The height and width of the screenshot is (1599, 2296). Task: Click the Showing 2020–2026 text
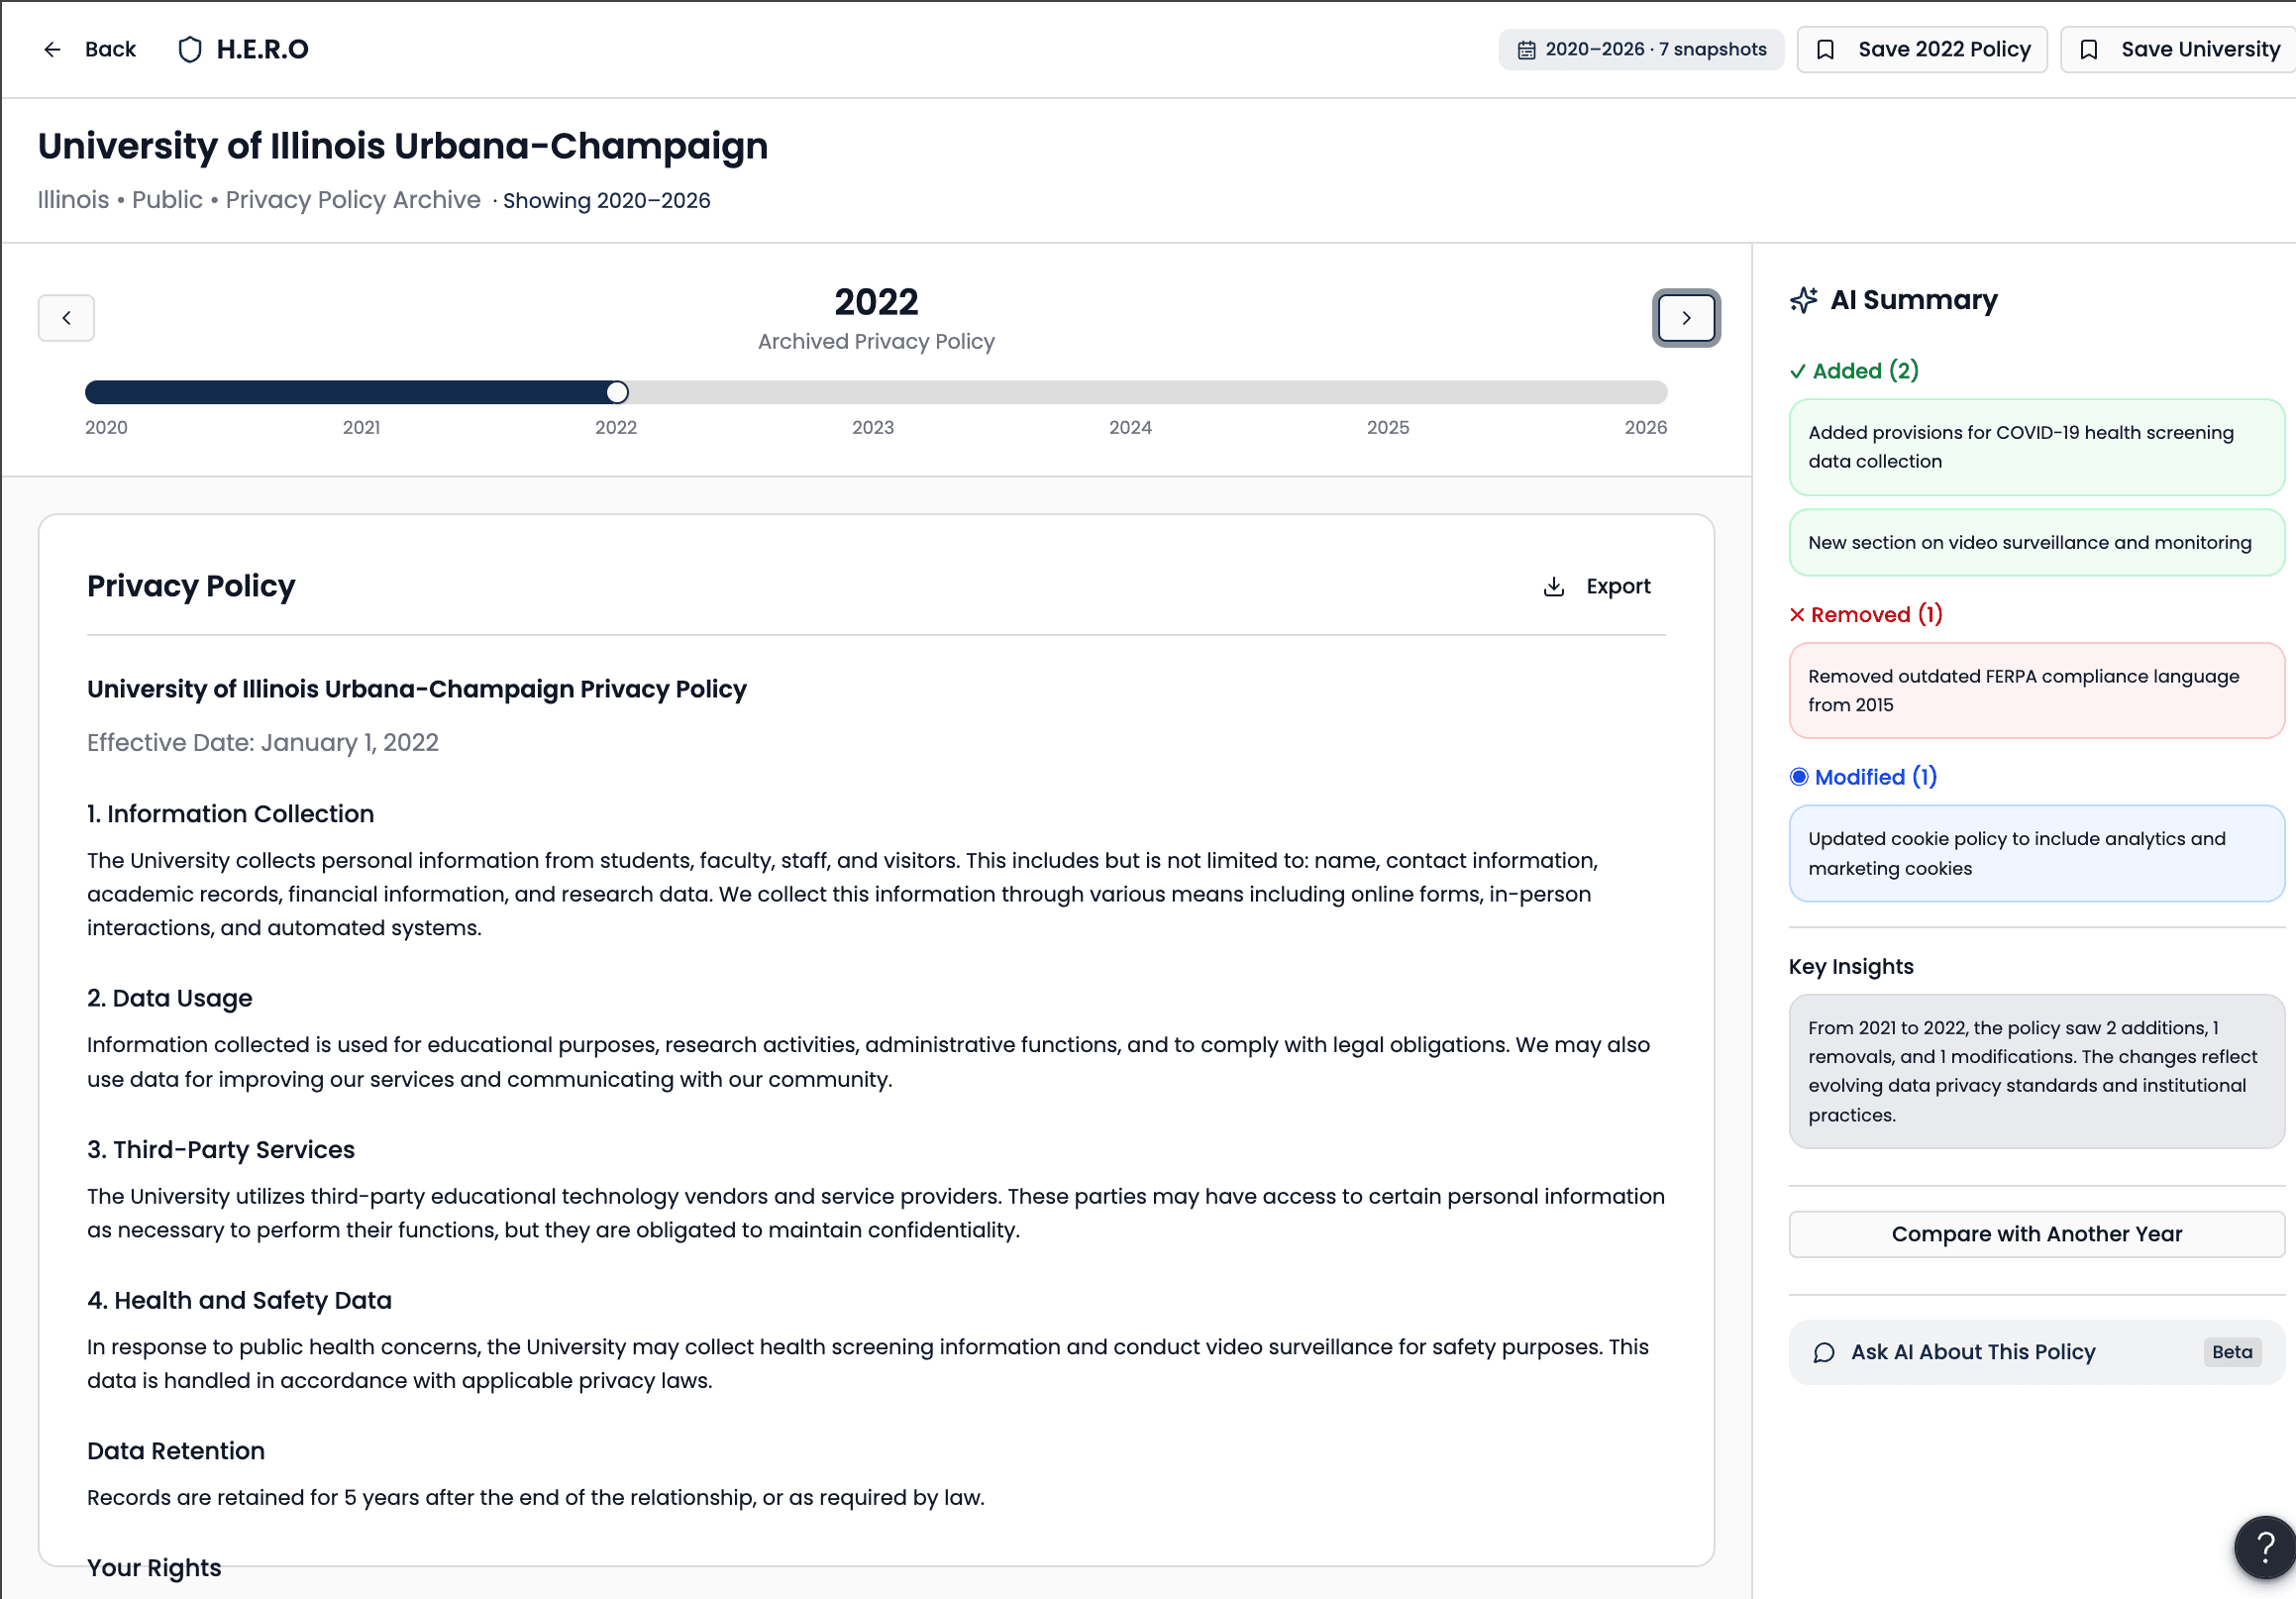point(607,200)
